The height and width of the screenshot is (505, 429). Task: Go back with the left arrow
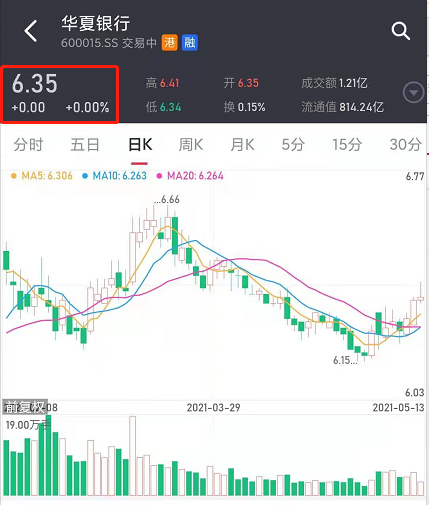31,31
